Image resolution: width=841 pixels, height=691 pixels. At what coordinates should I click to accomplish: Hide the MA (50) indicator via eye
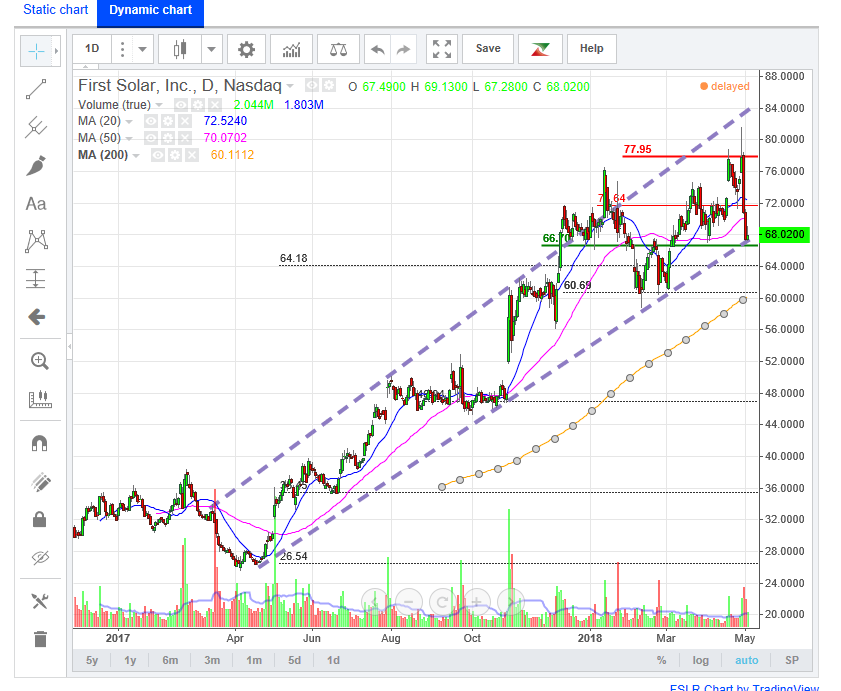coord(151,138)
